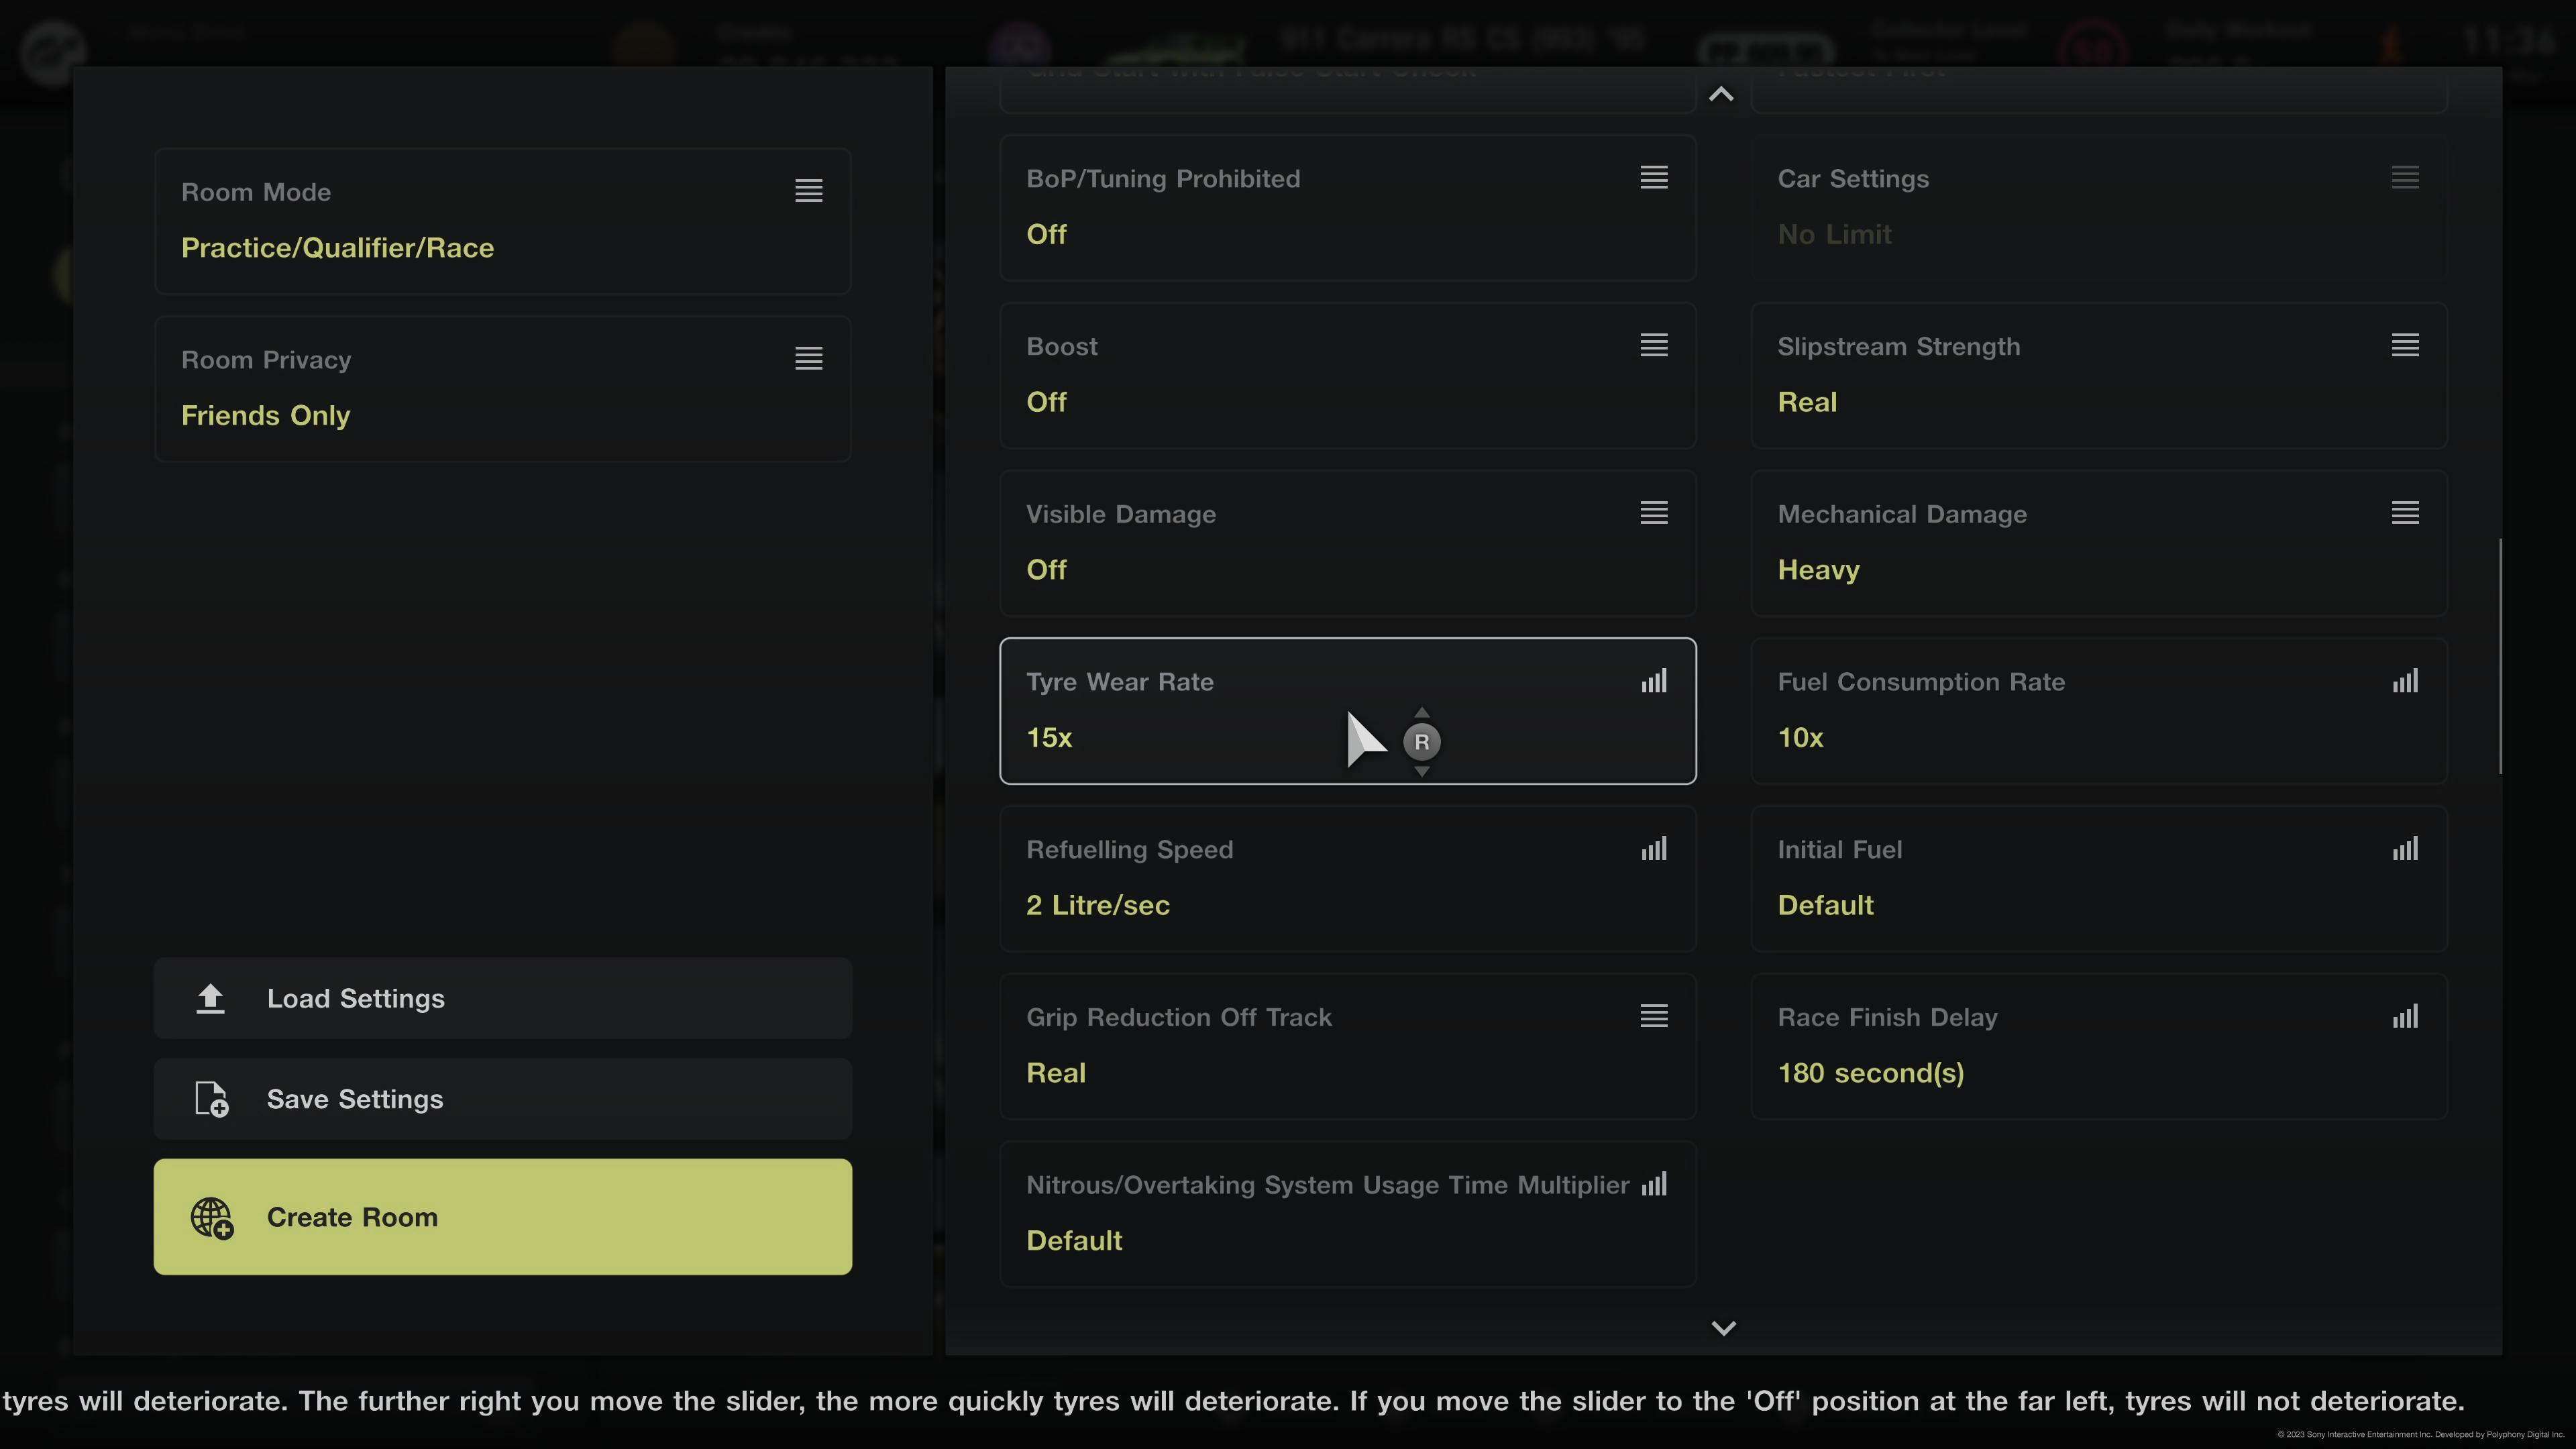This screenshot has width=2576, height=1449.
Task: Toggle BoP/Tuning Prohibited setting
Action: (1347, 208)
